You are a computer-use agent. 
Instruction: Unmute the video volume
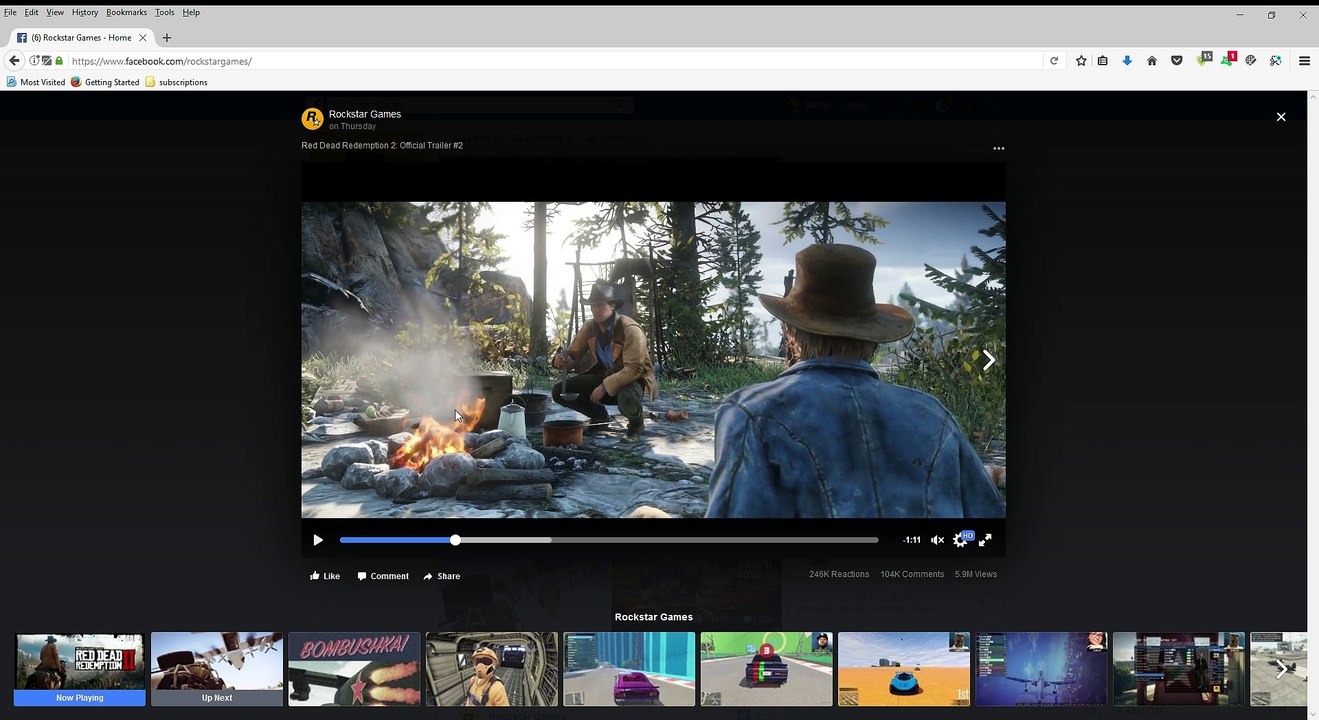937,540
